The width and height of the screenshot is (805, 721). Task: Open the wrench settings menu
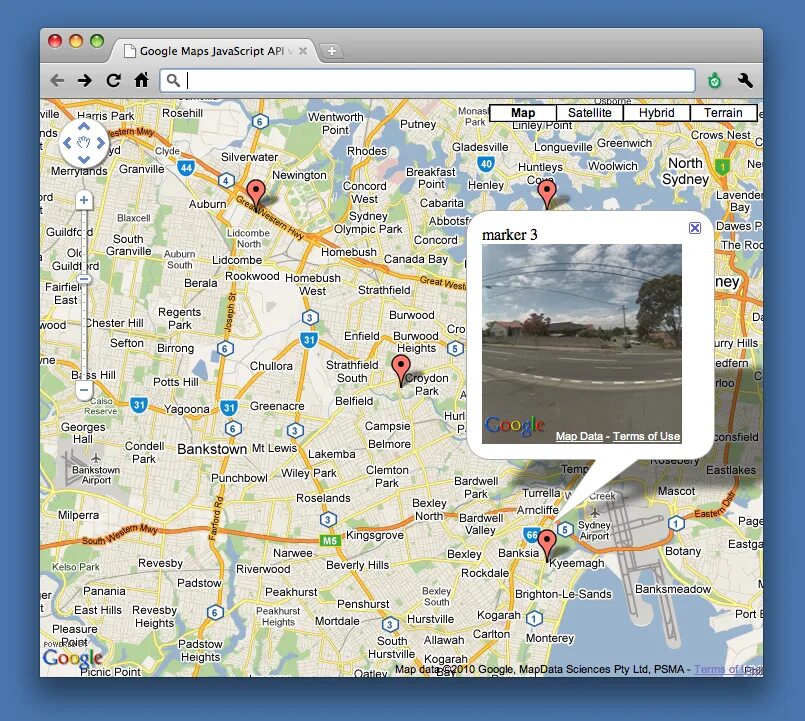[x=745, y=80]
